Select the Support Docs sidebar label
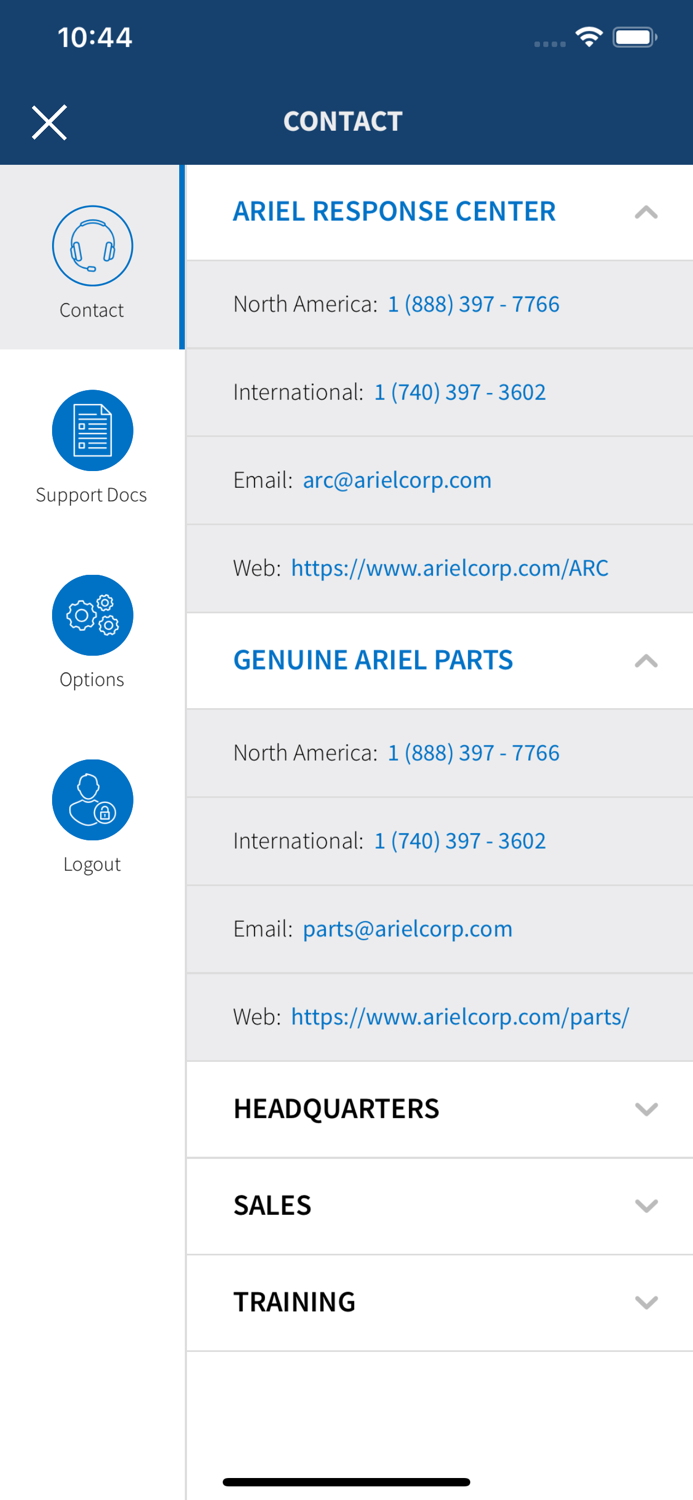 click(91, 495)
